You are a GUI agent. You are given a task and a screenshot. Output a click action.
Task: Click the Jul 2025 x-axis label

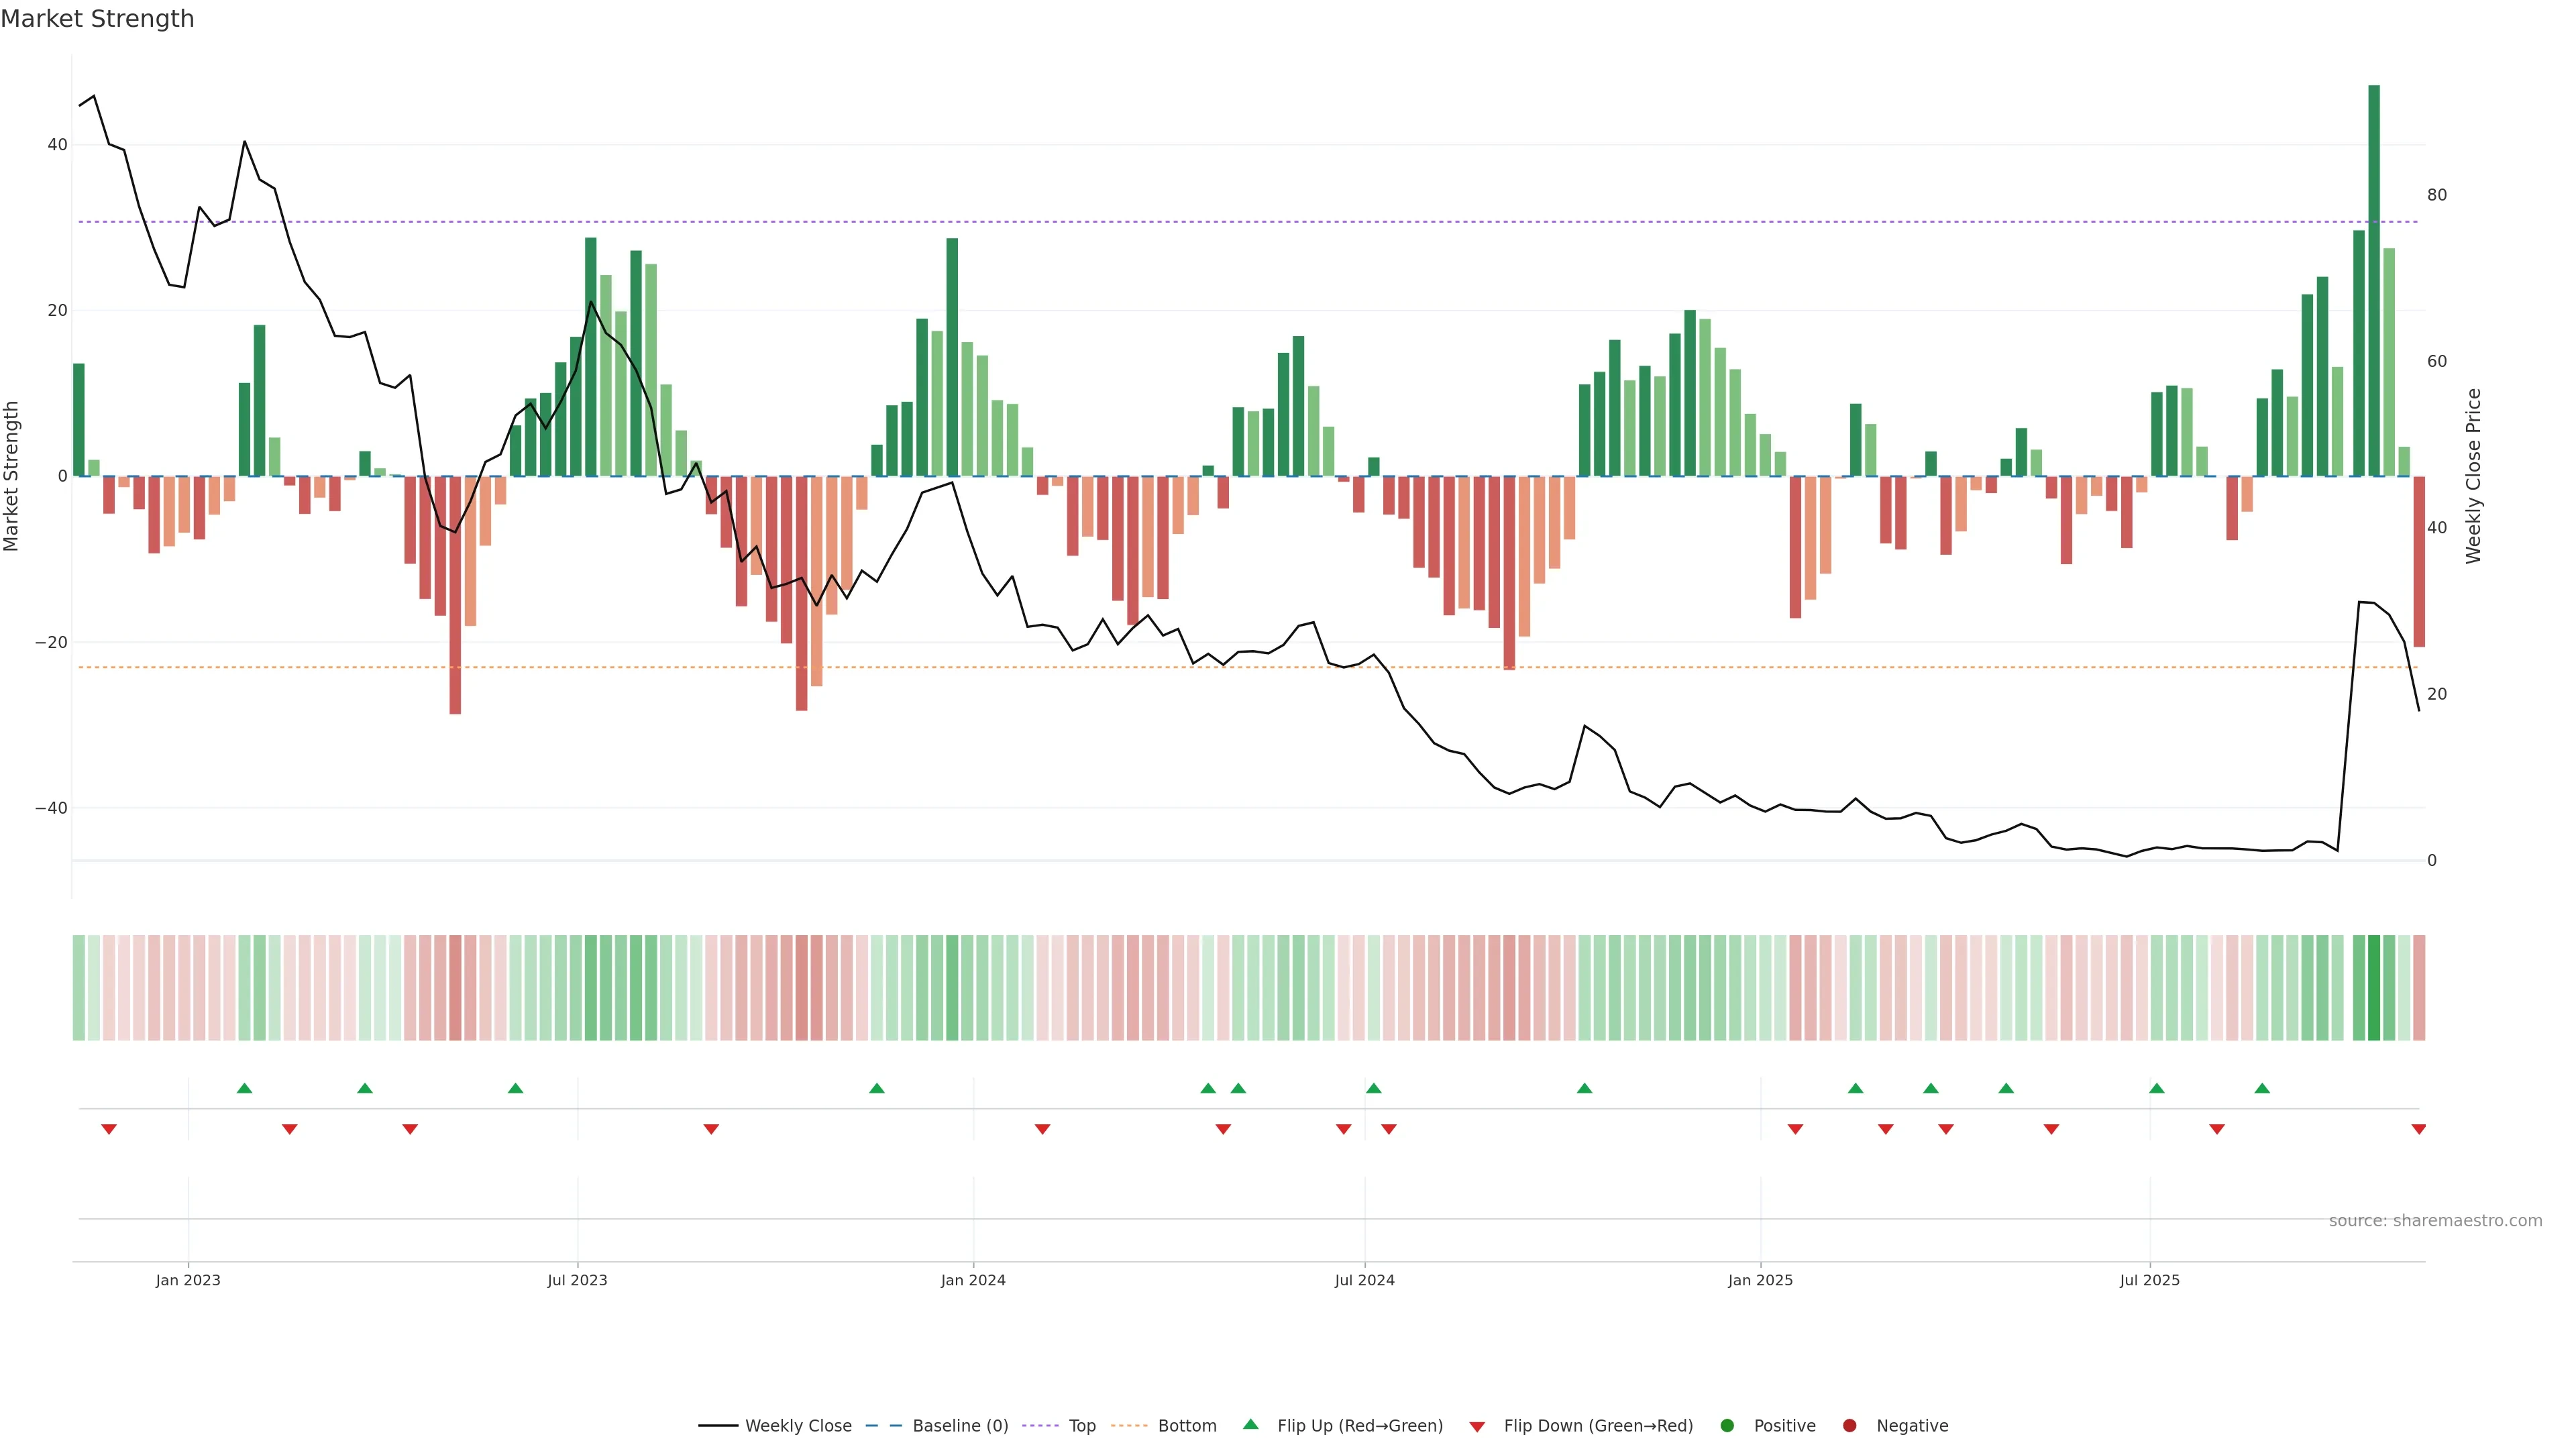(x=2149, y=1280)
